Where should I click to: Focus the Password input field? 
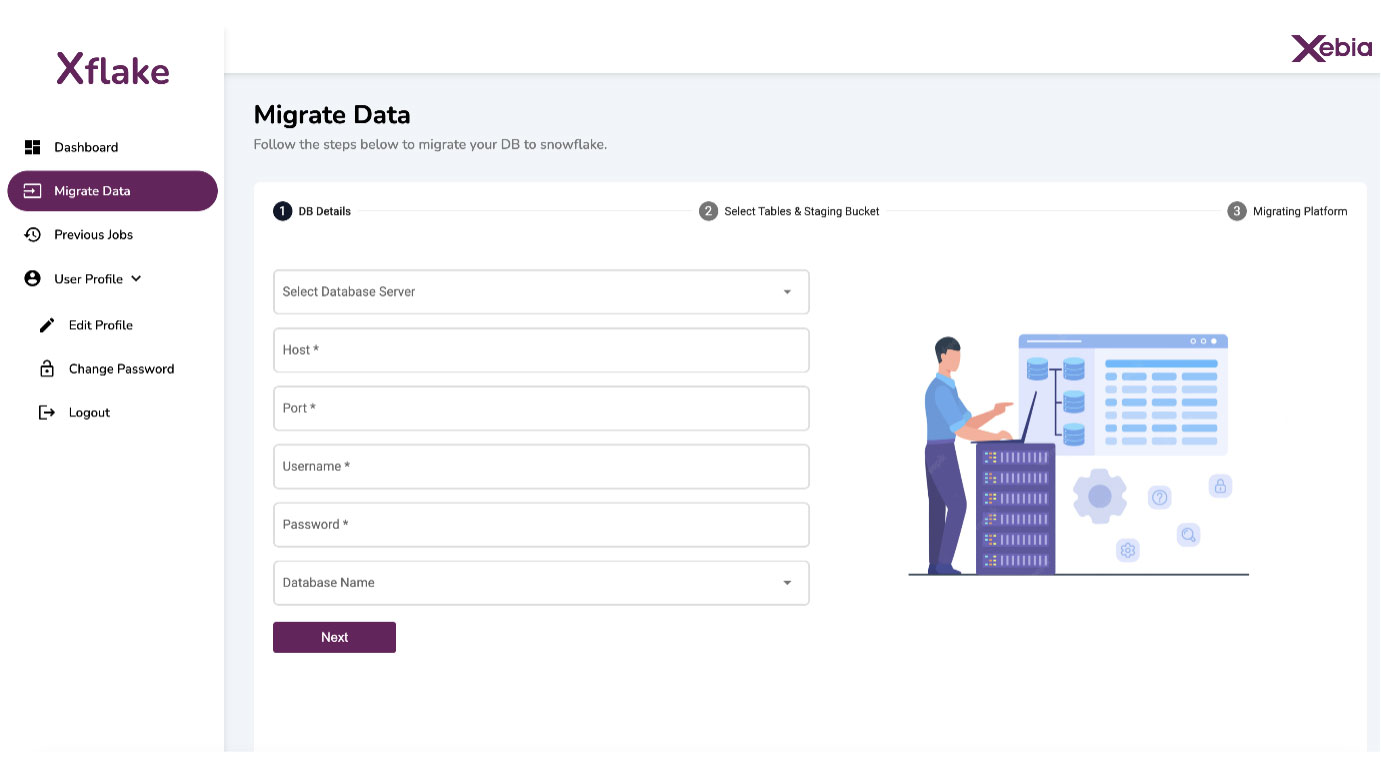click(x=541, y=524)
